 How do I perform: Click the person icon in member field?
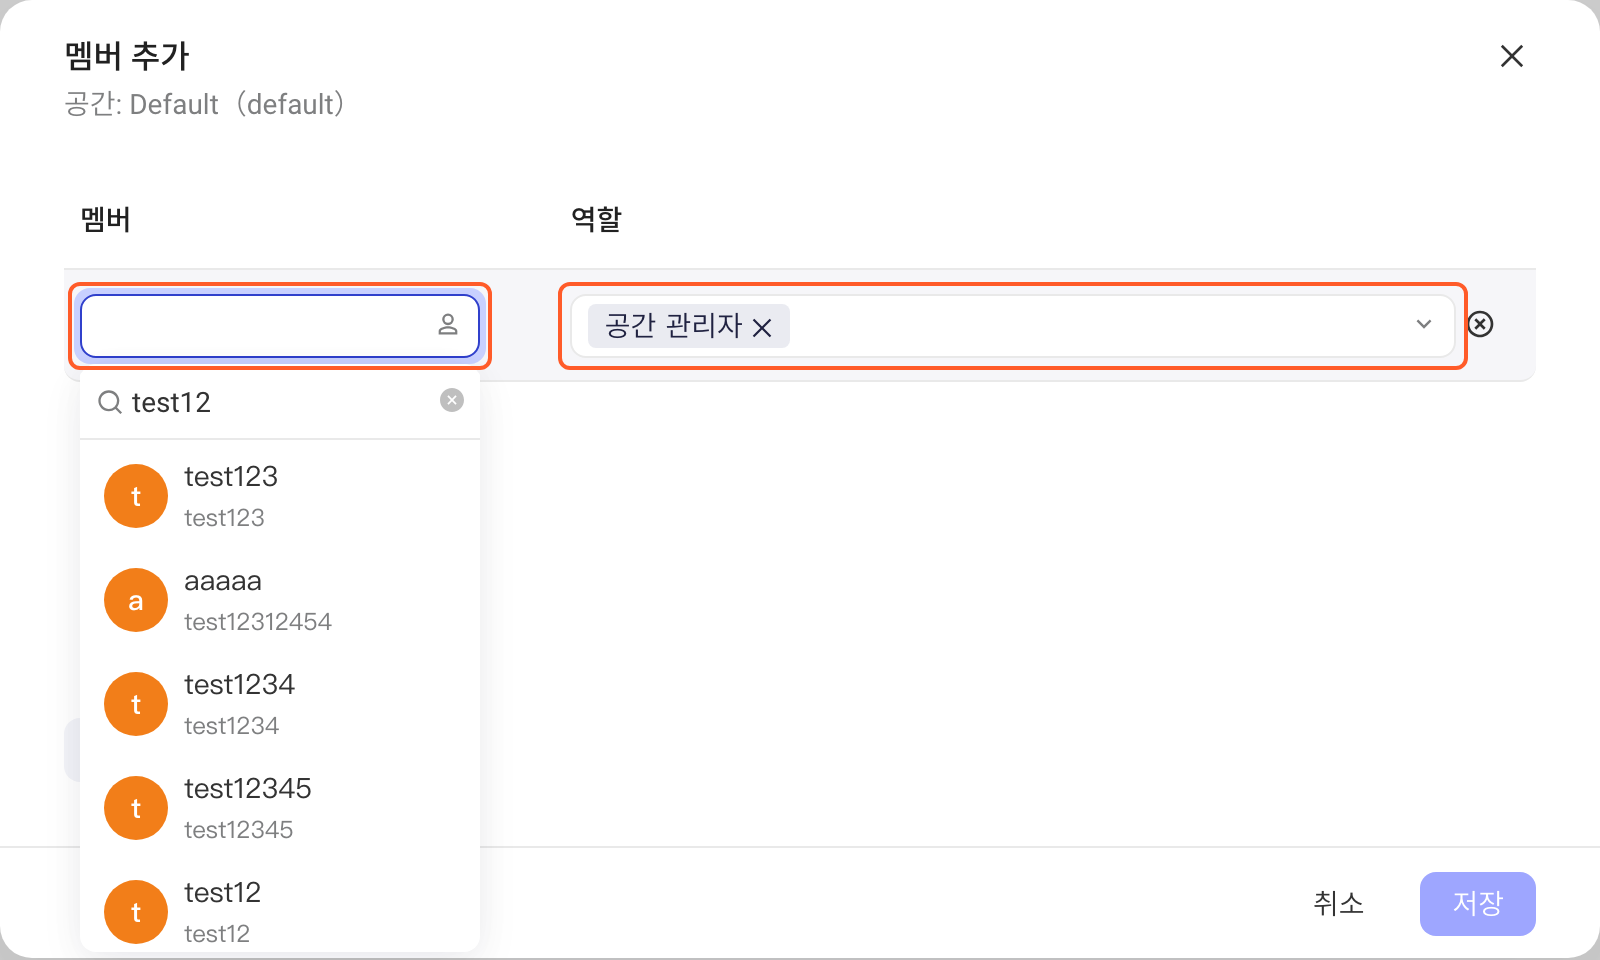point(448,324)
